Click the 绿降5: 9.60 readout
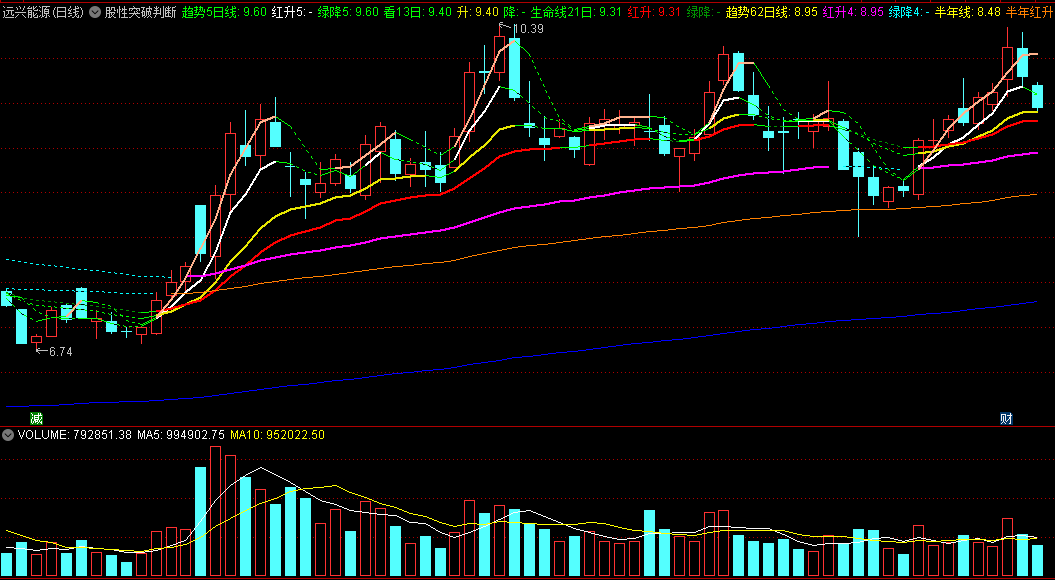 (349, 12)
